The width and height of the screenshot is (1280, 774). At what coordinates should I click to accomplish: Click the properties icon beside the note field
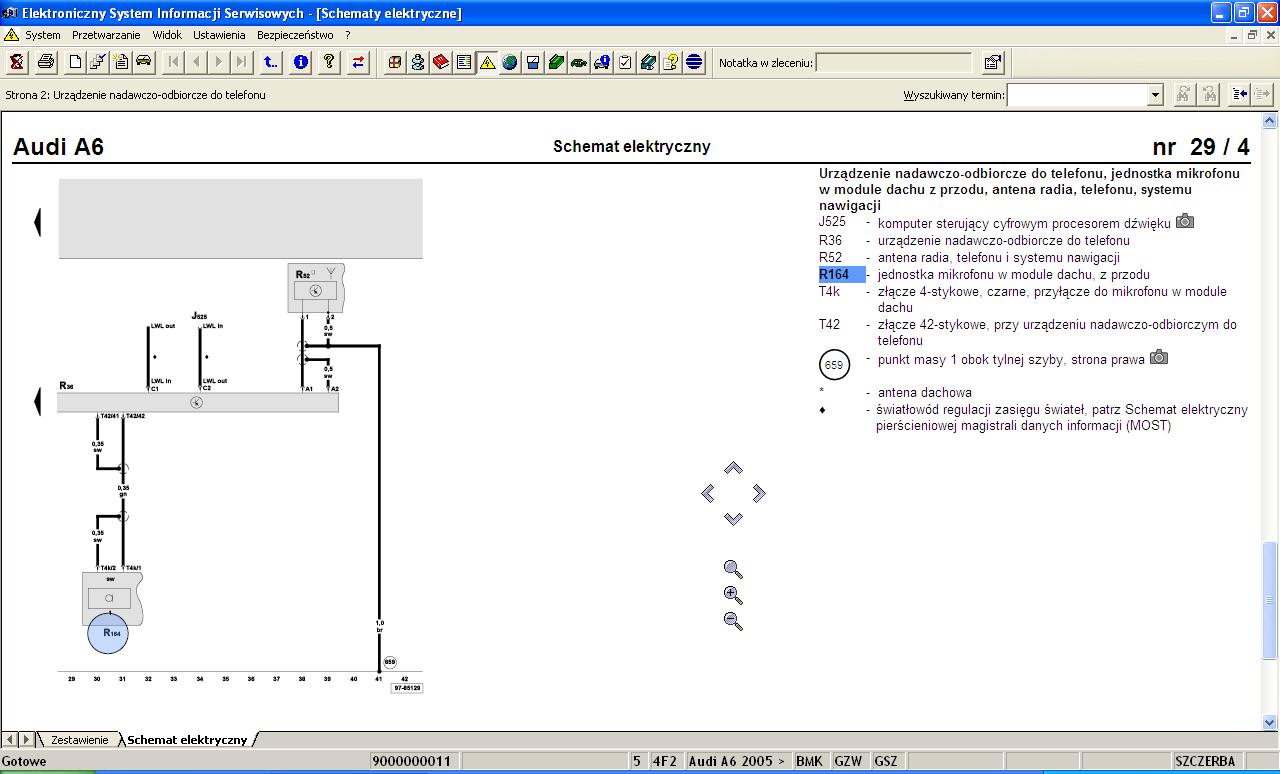pyautogui.click(x=992, y=62)
